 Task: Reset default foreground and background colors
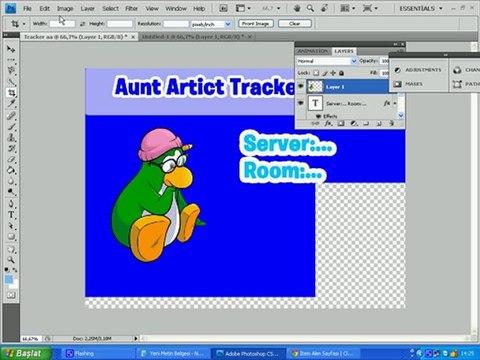pos(7,270)
